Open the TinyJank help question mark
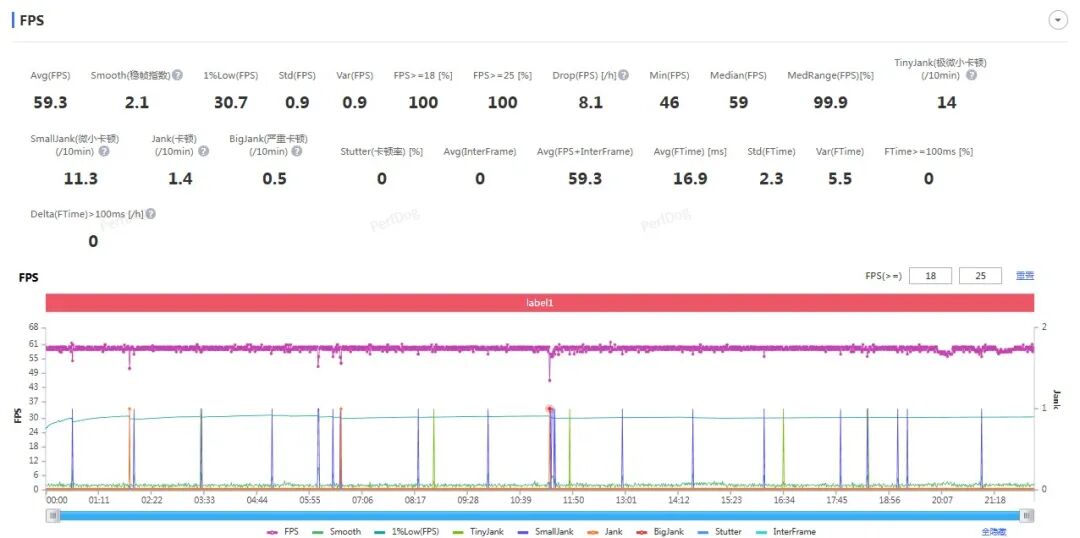Screen dimensions: 1080x538 pos(971,75)
